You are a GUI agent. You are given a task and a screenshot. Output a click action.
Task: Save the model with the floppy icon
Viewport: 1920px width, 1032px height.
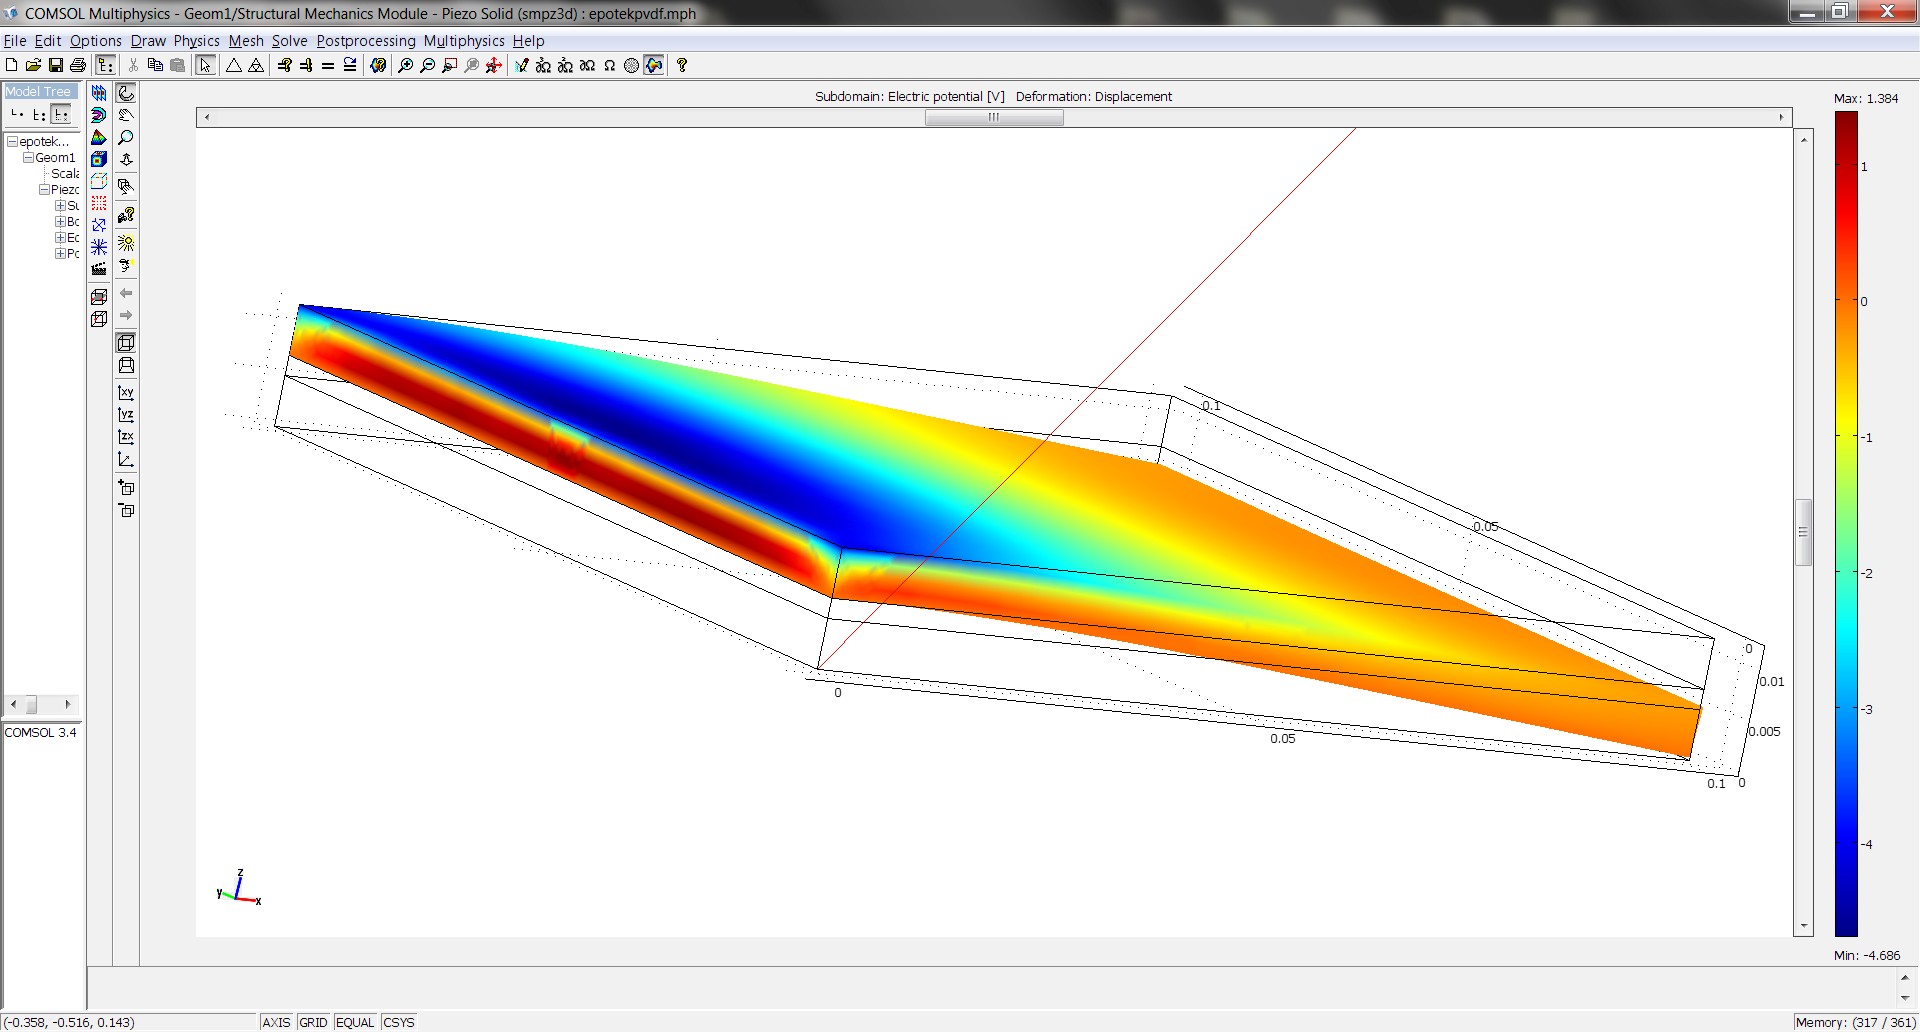coord(56,65)
